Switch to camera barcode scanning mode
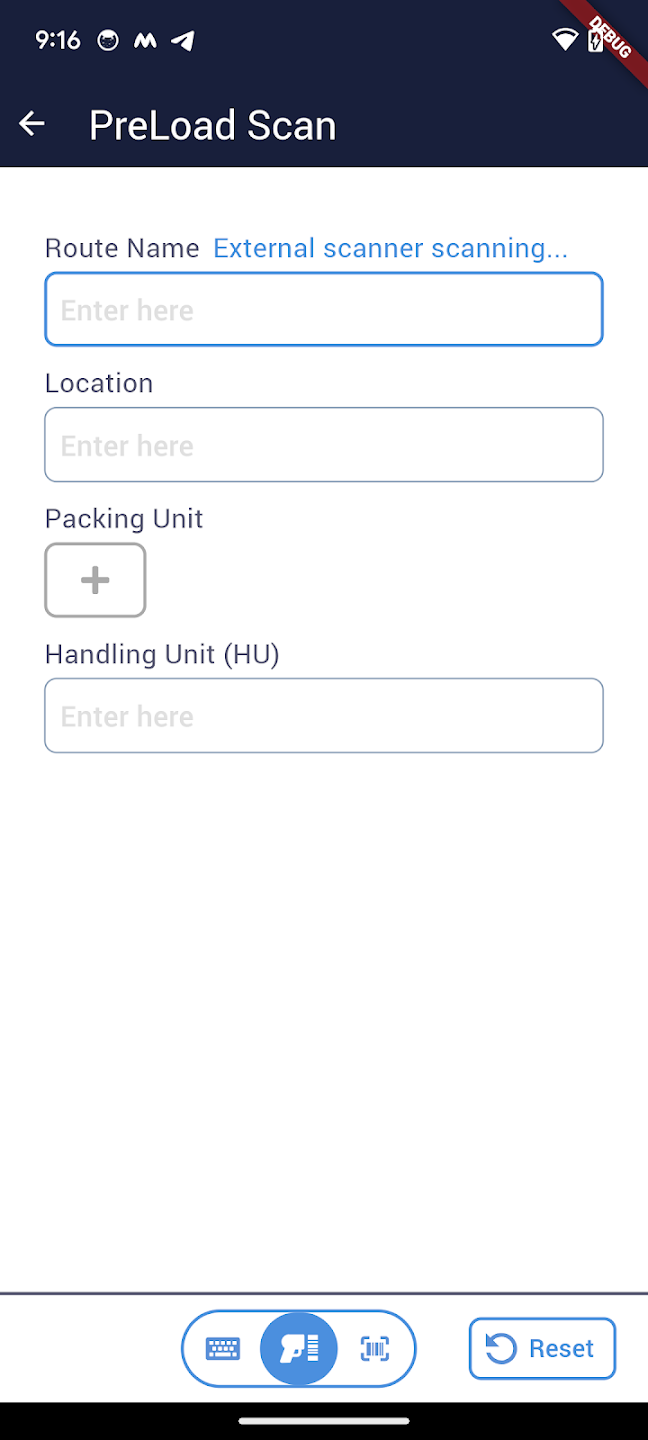The width and height of the screenshot is (648, 1440). coord(374,1348)
